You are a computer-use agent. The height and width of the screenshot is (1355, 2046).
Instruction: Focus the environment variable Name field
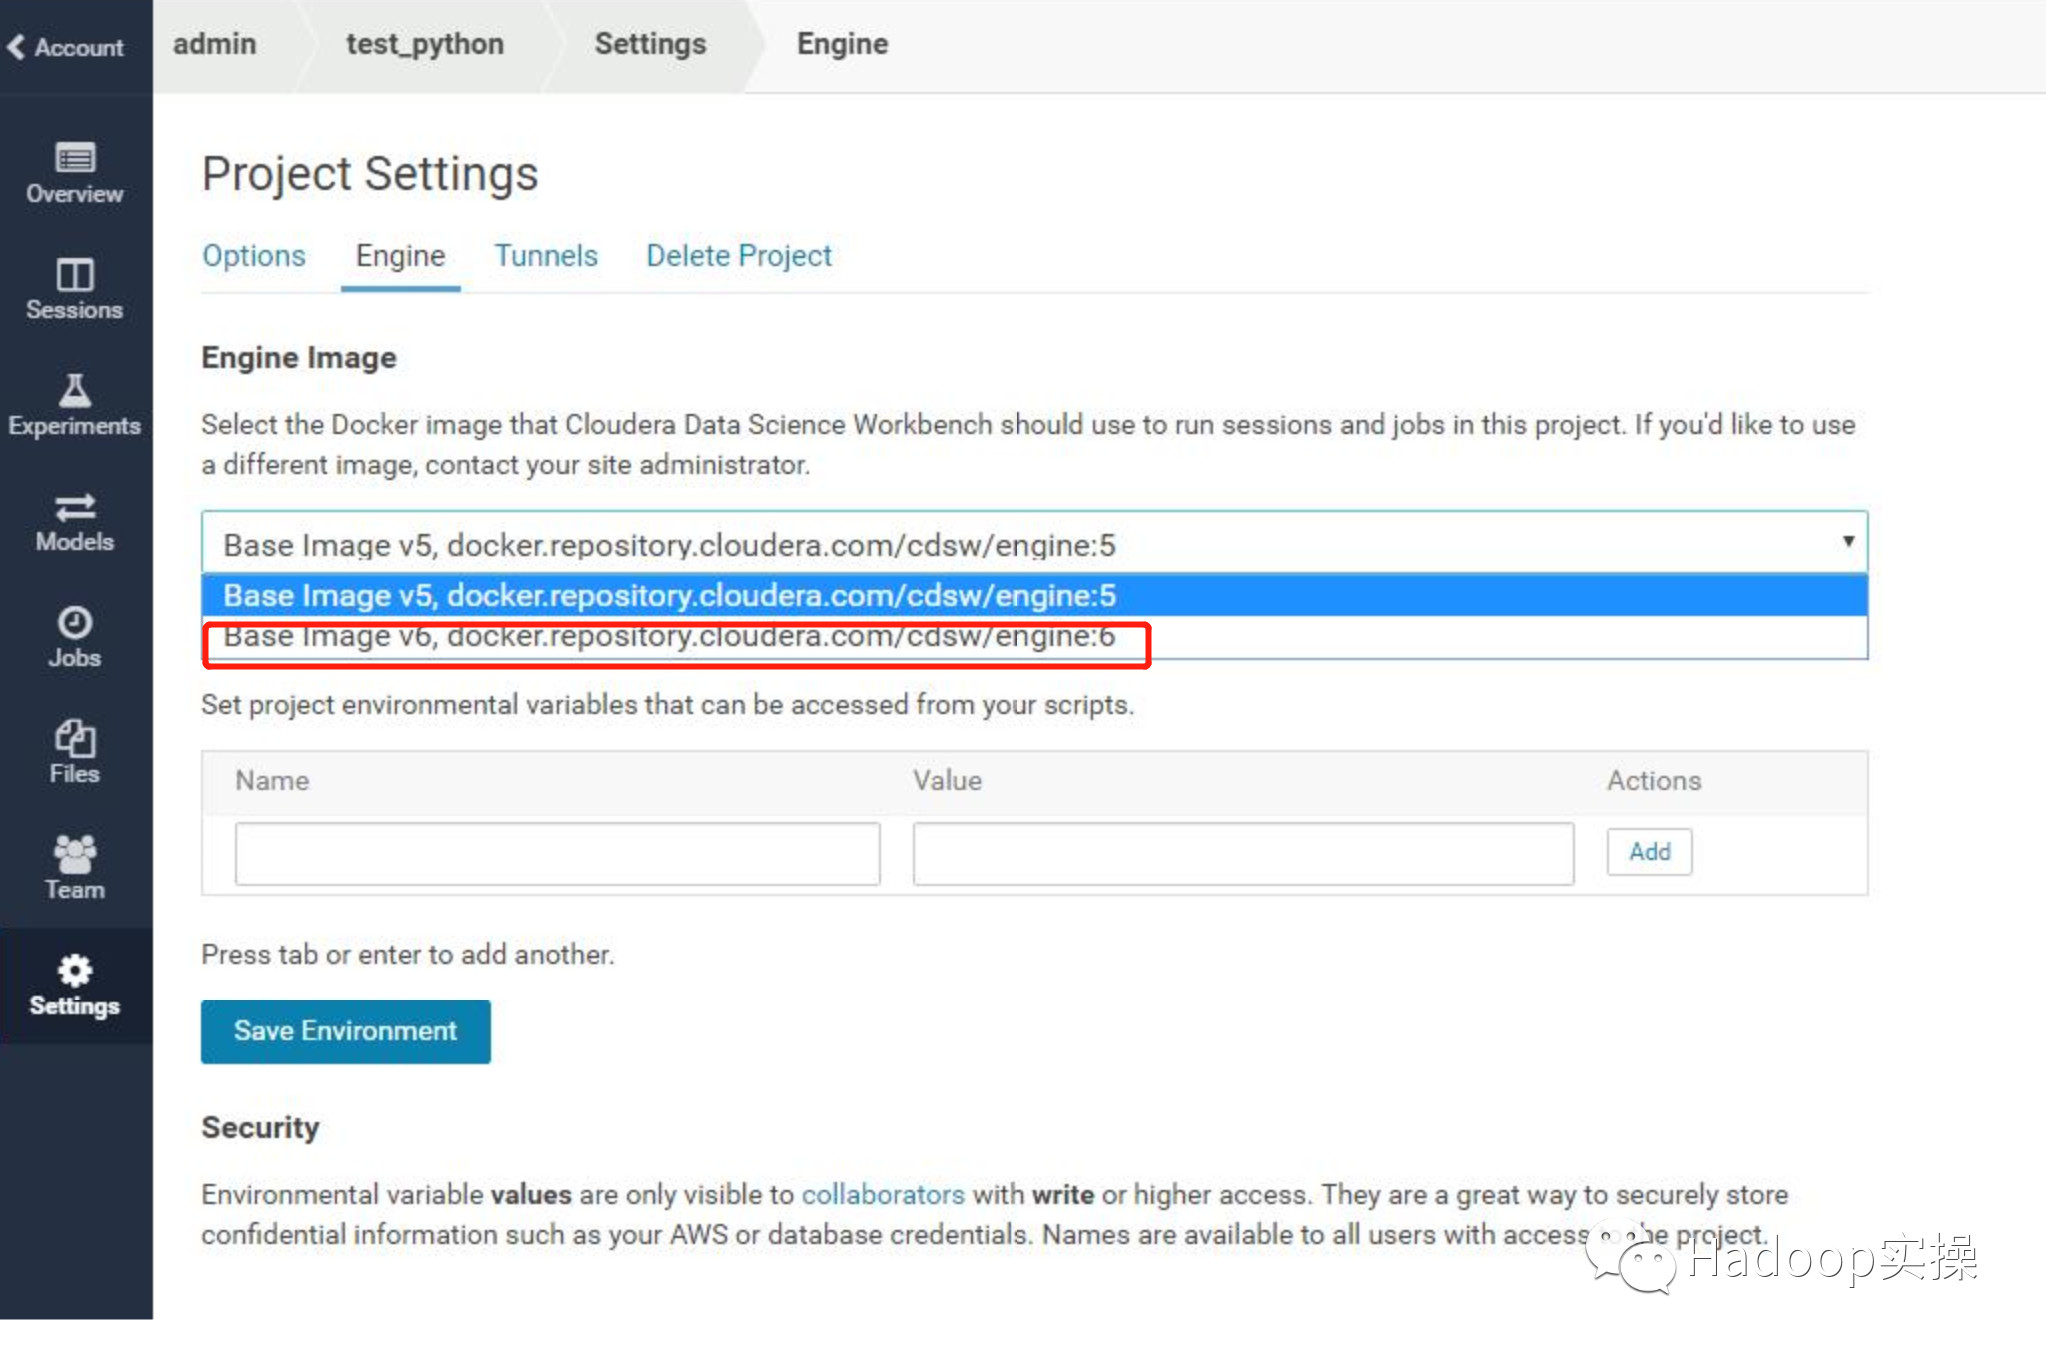[557, 853]
